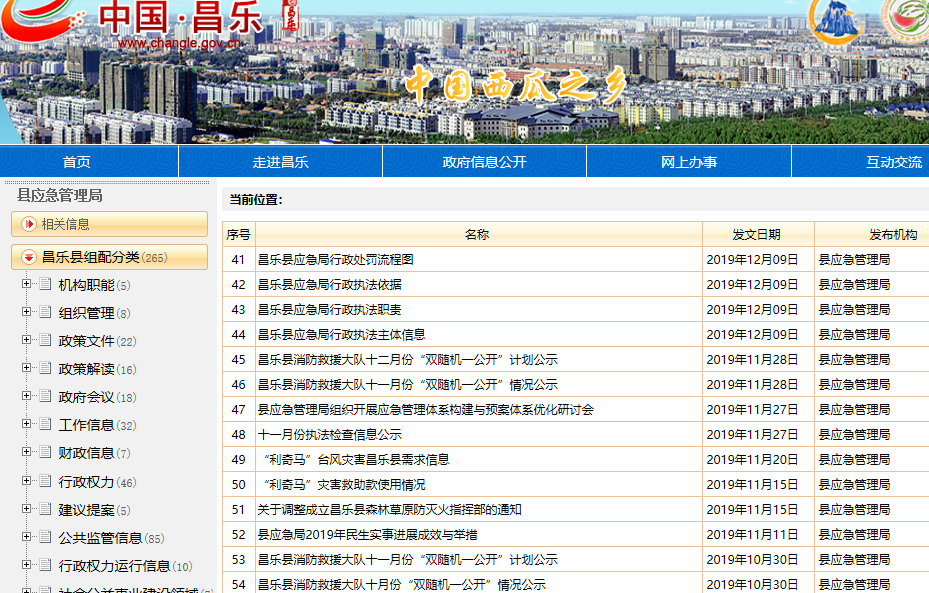Select the 政府会议 tree item
Image resolution: width=929 pixels, height=593 pixels.
86,397
